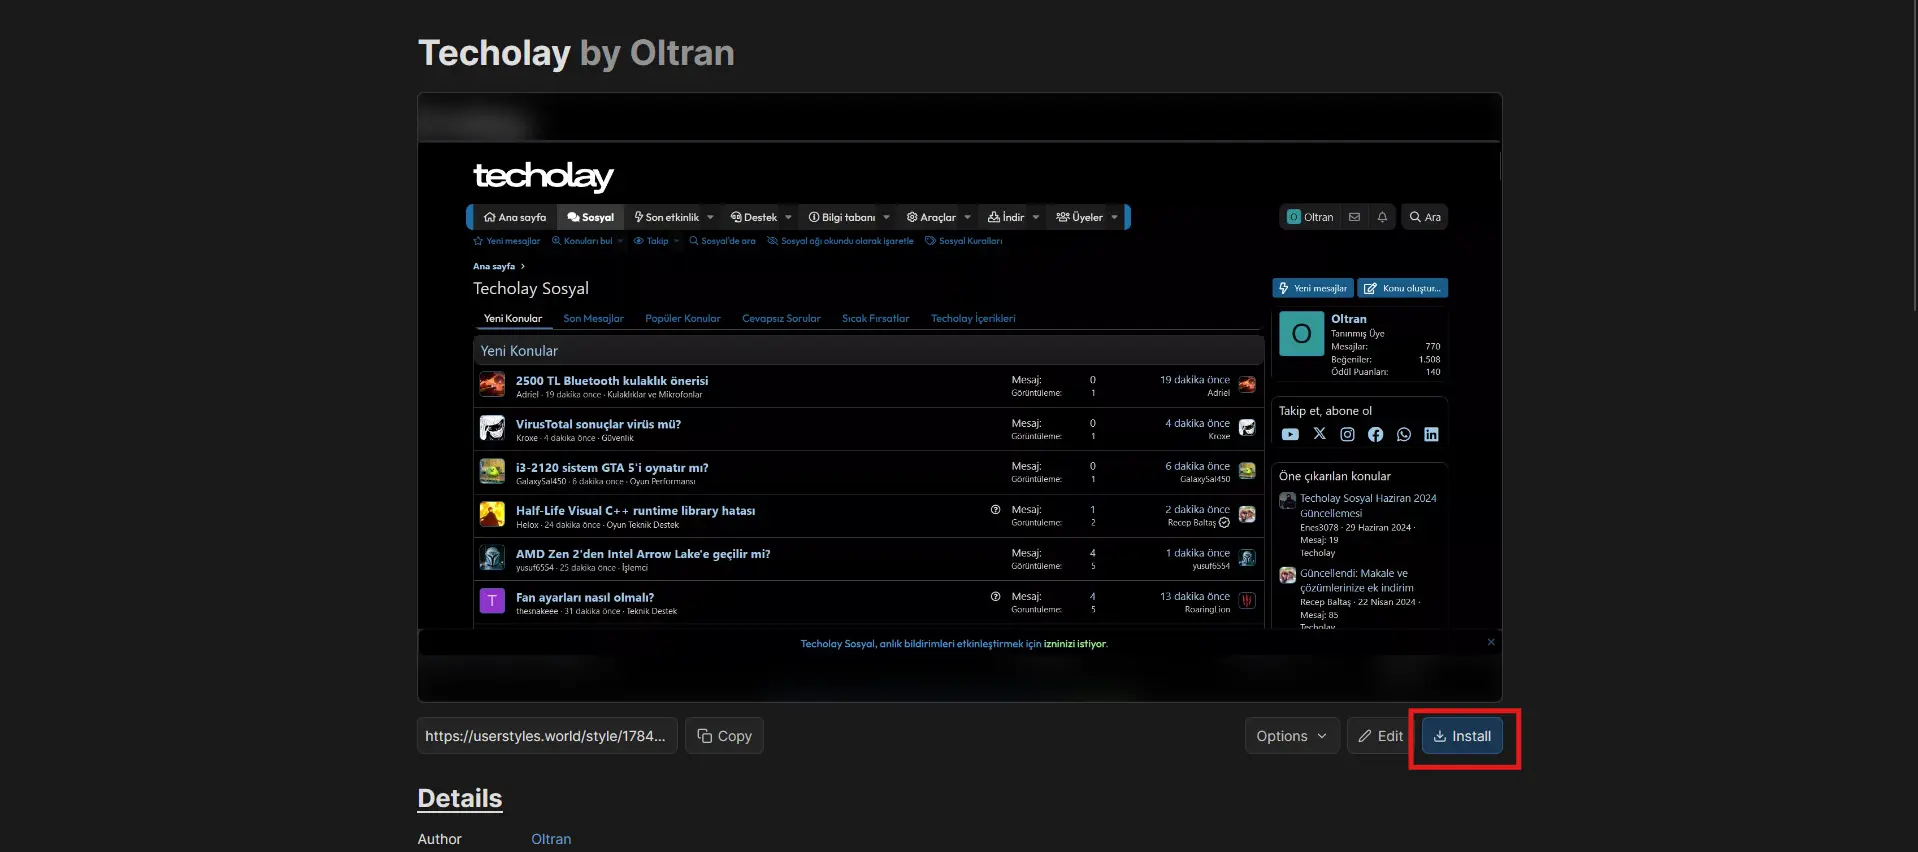Image resolution: width=1918 pixels, height=852 pixels.
Task: Copy the userstyle URL with Copy button
Action: (724, 736)
